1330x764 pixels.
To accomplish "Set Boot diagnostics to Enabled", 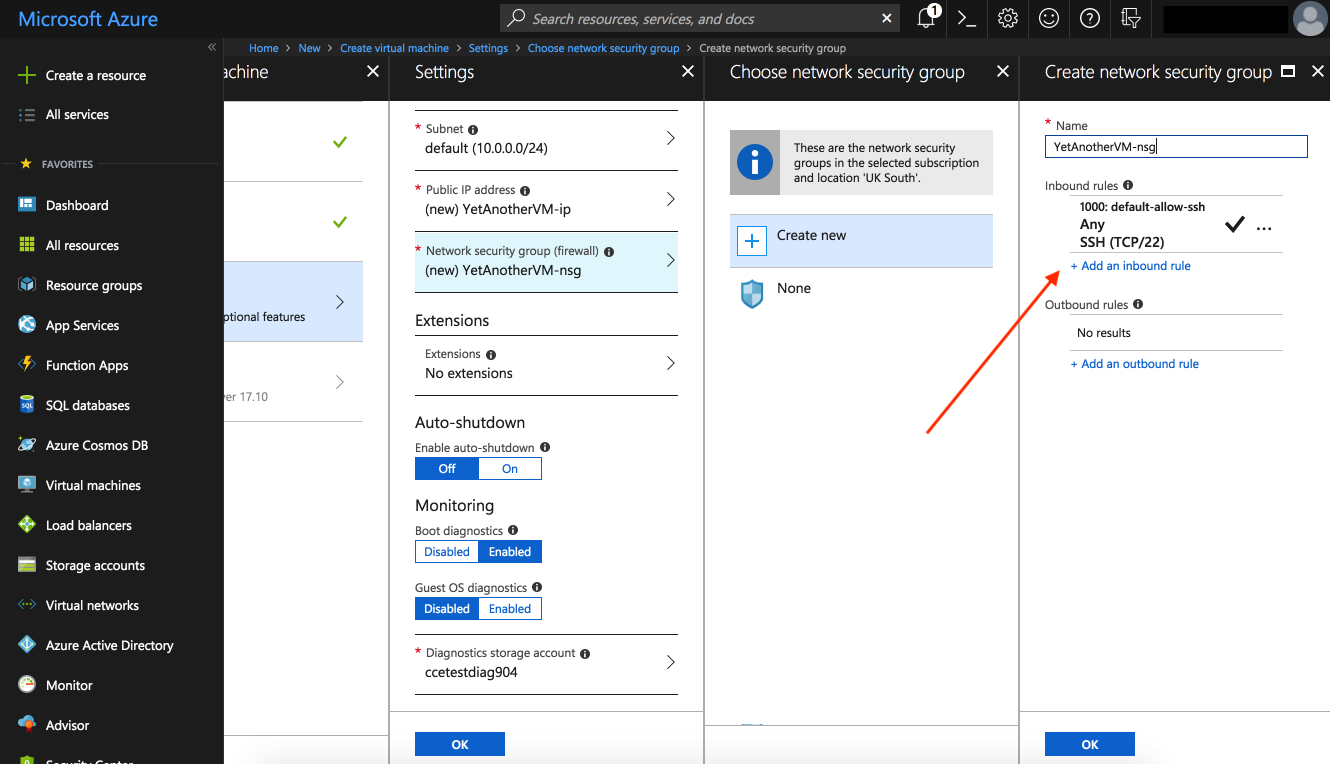I will [510, 552].
